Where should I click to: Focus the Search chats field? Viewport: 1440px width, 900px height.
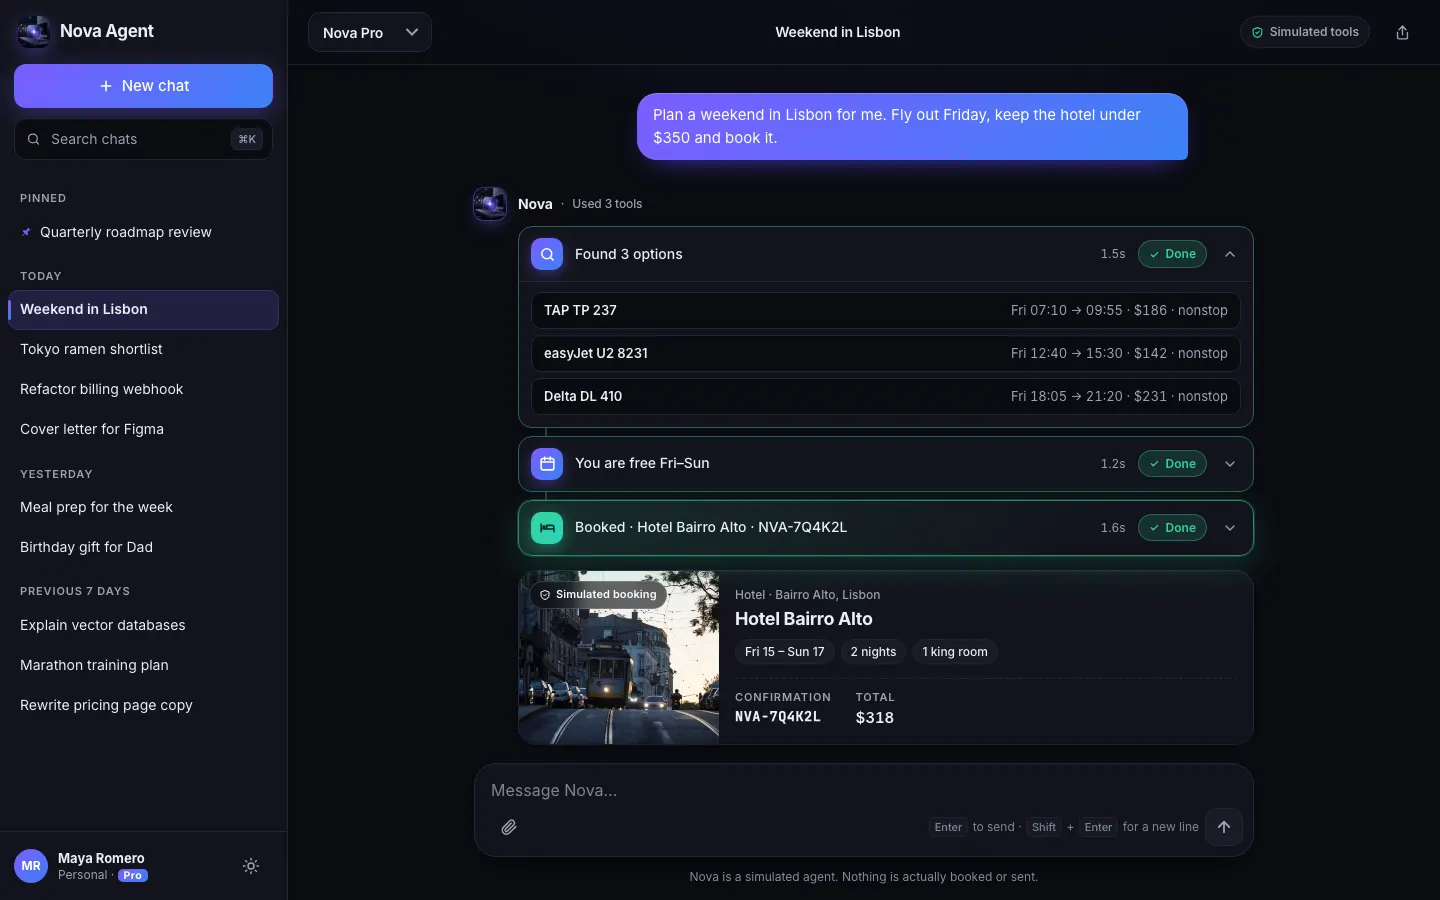click(143, 139)
